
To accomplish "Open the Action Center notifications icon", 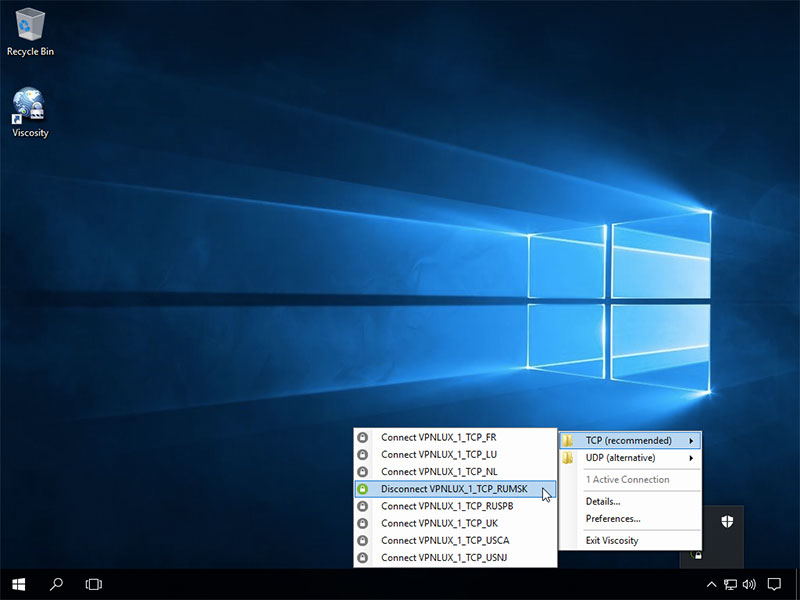I will click(x=774, y=584).
